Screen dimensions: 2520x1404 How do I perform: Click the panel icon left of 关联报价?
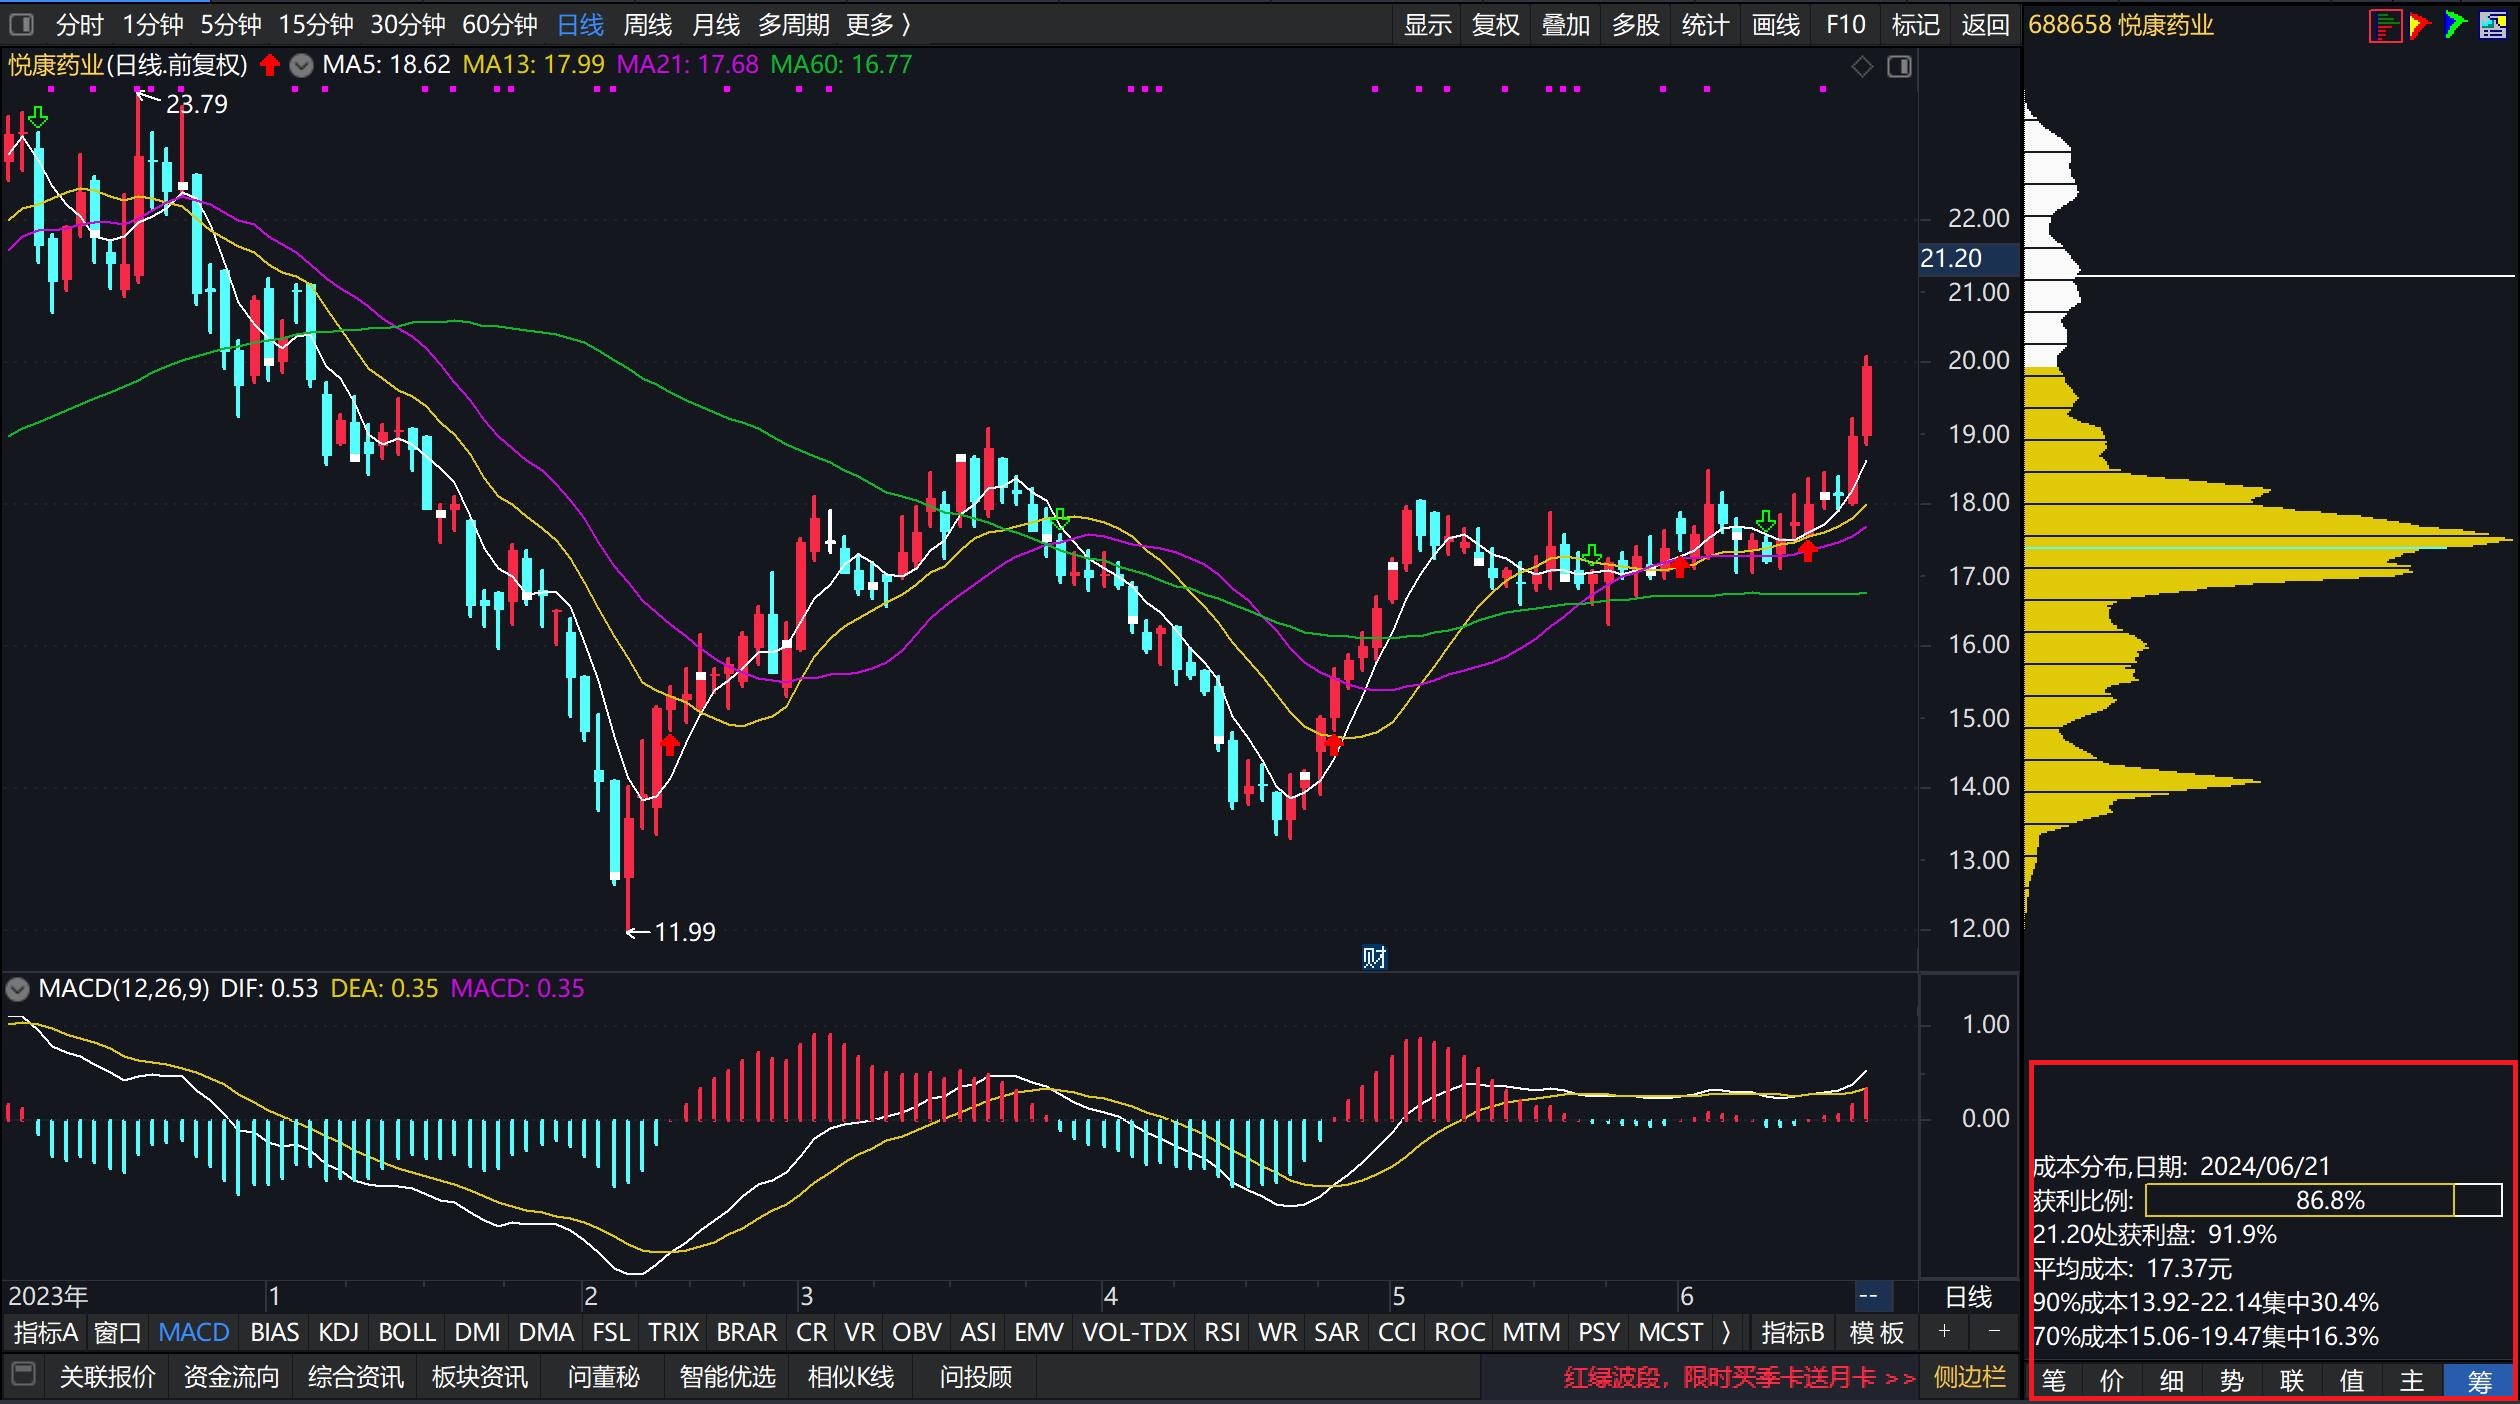click(x=23, y=1375)
